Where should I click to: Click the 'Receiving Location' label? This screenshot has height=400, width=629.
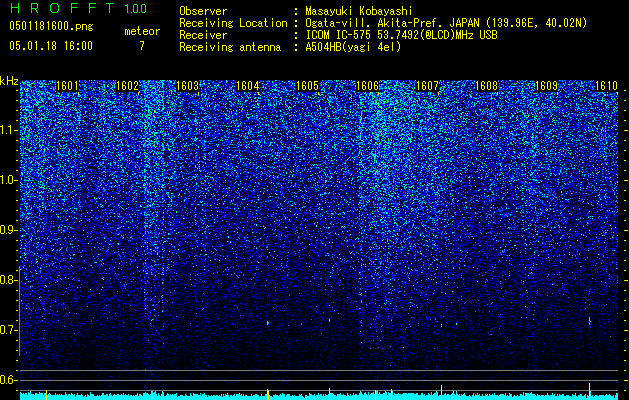click(233, 23)
